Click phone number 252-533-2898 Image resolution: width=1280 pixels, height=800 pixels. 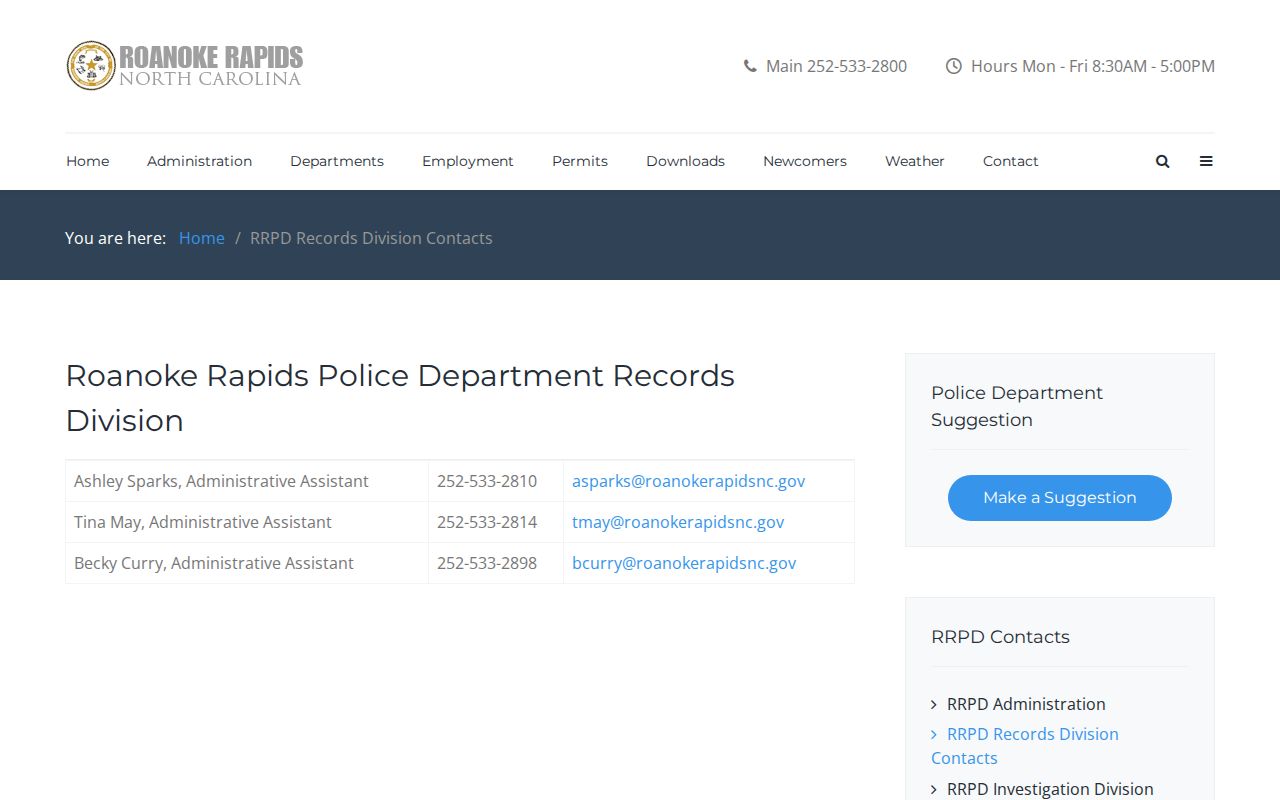click(x=487, y=563)
